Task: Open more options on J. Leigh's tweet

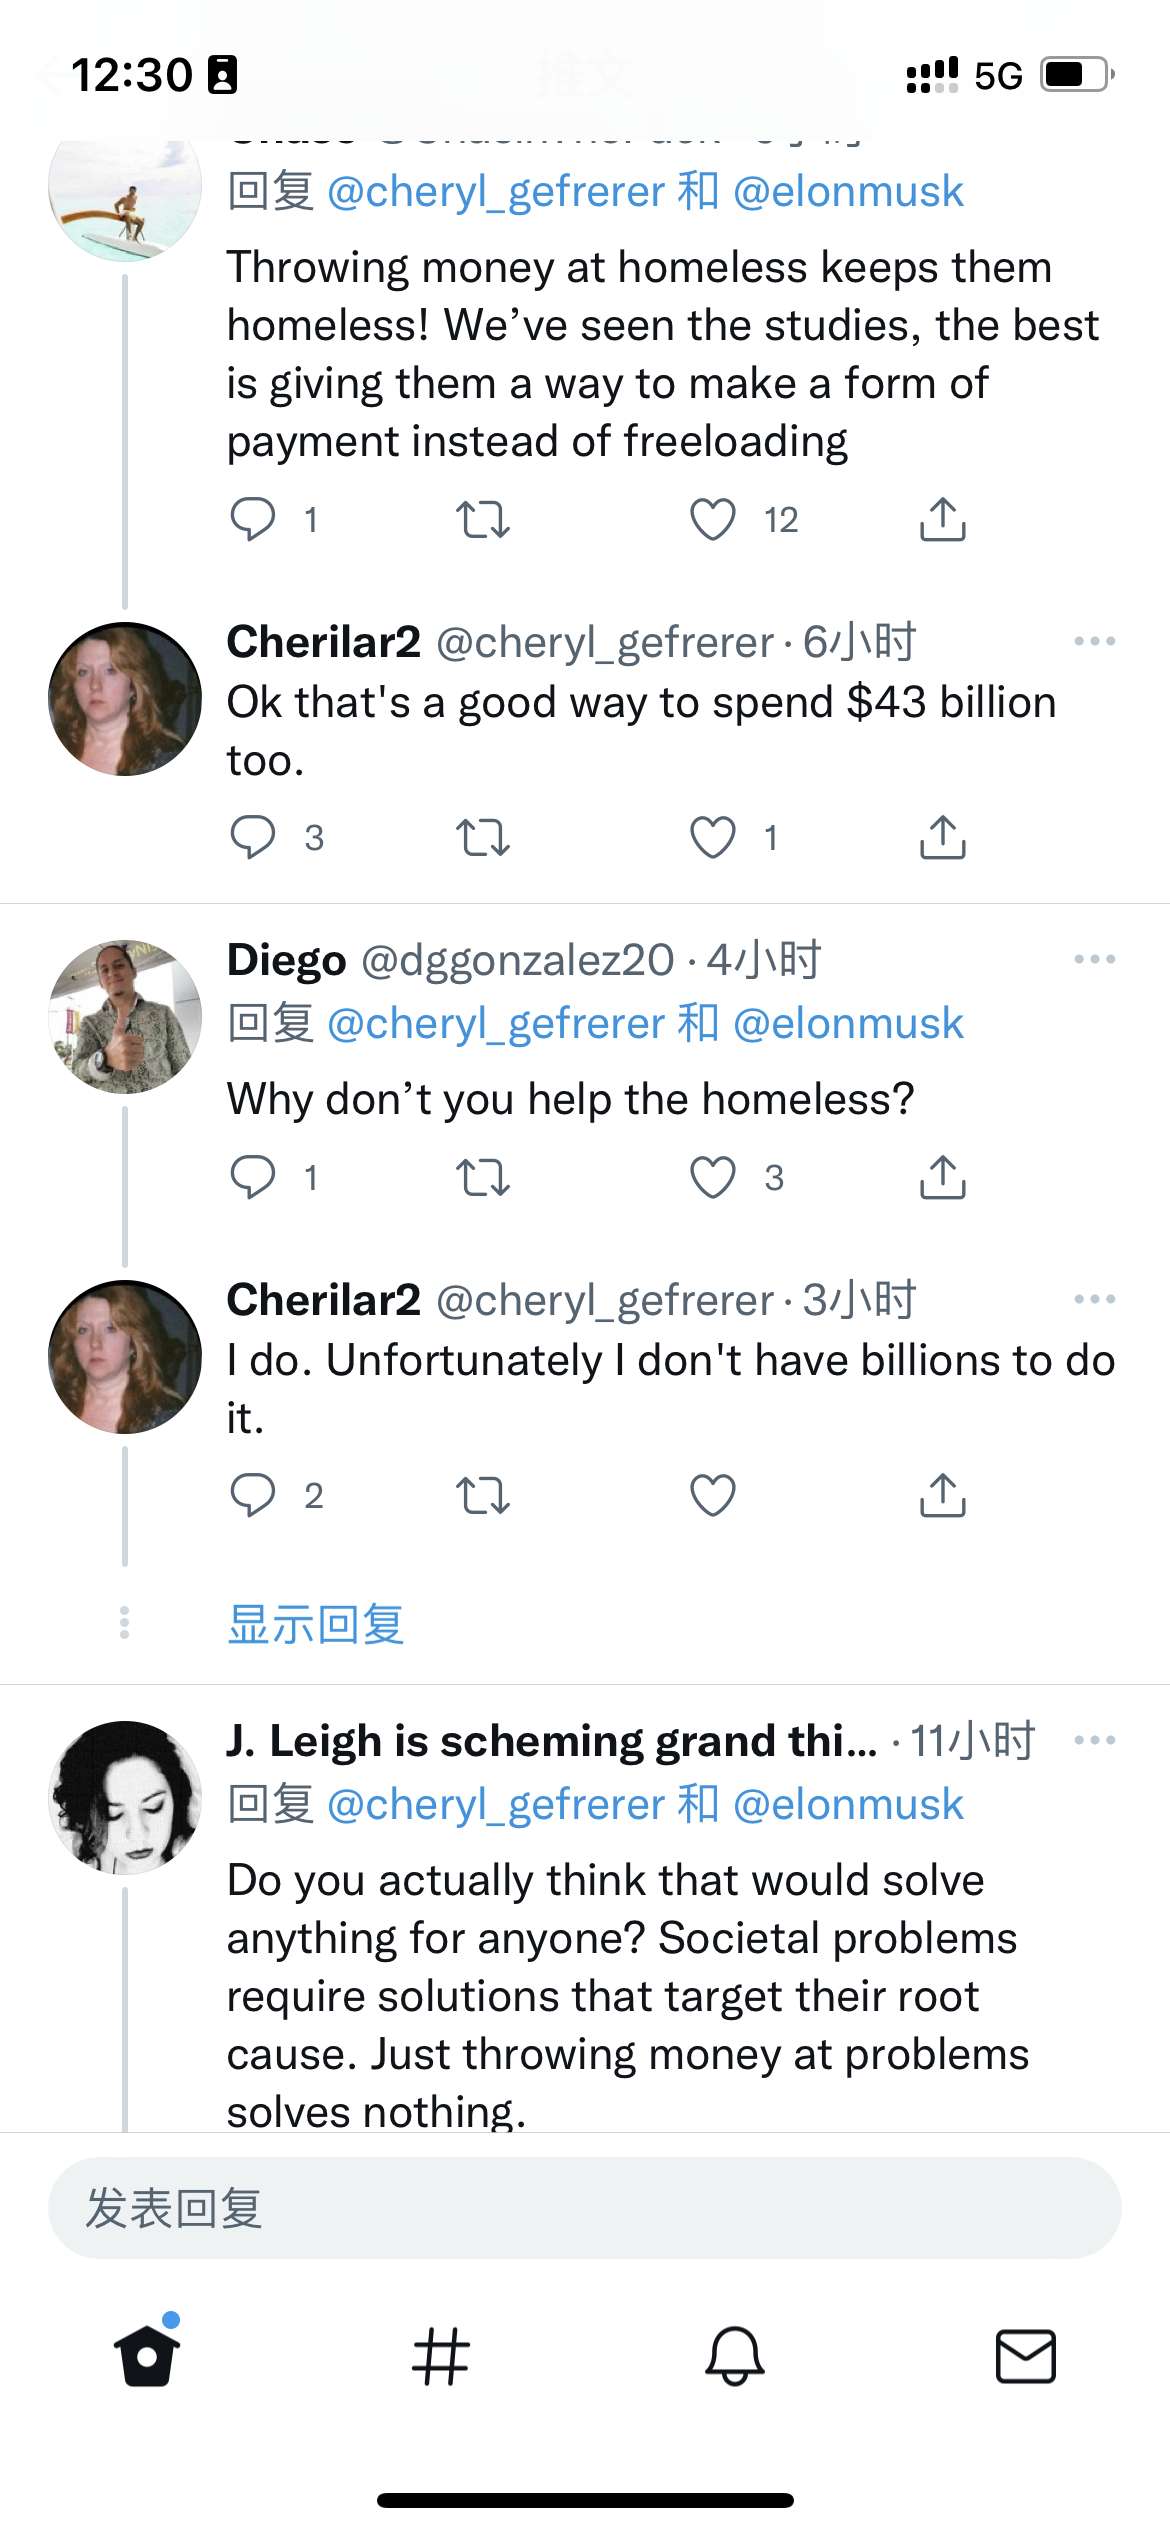Action: coord(1094,1740)
